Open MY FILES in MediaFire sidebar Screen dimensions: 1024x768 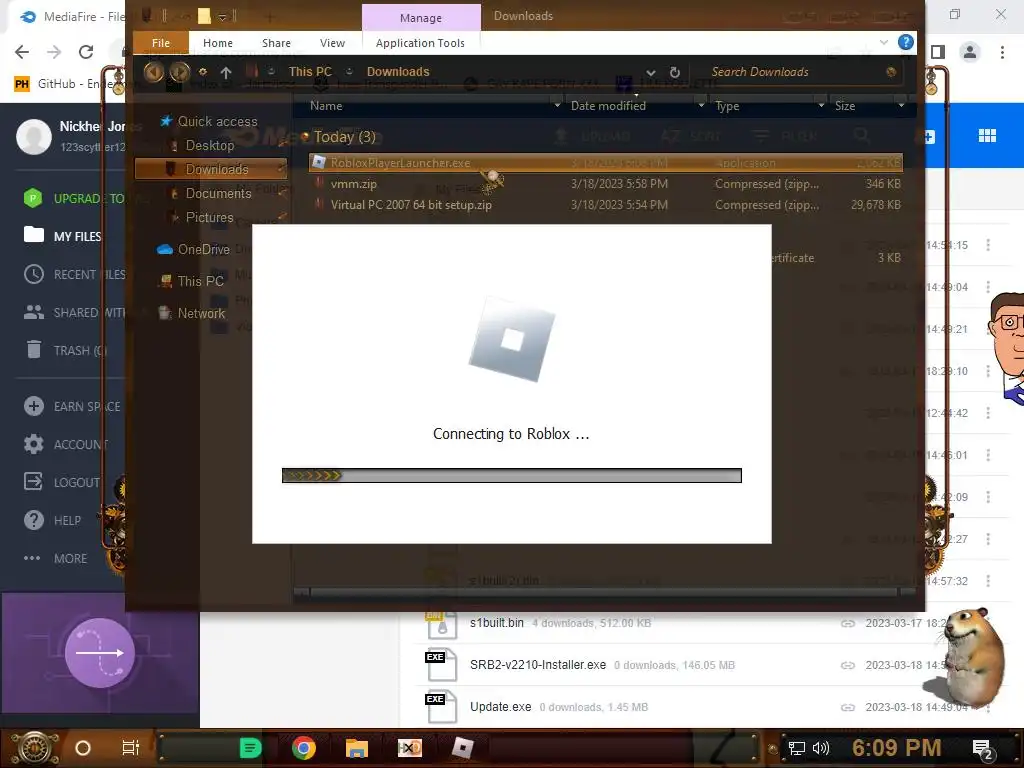tap(63, 236)
